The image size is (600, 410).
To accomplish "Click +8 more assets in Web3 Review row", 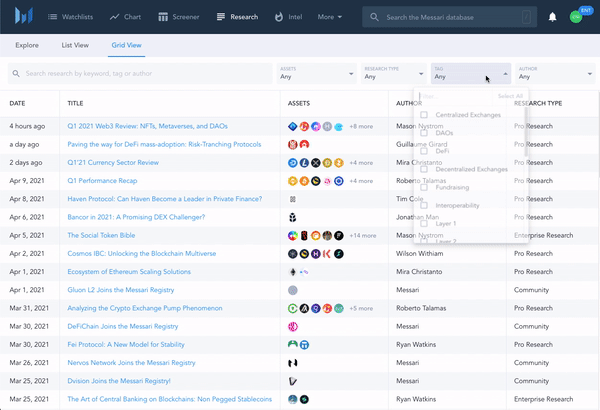I will (x=361, y=126).
